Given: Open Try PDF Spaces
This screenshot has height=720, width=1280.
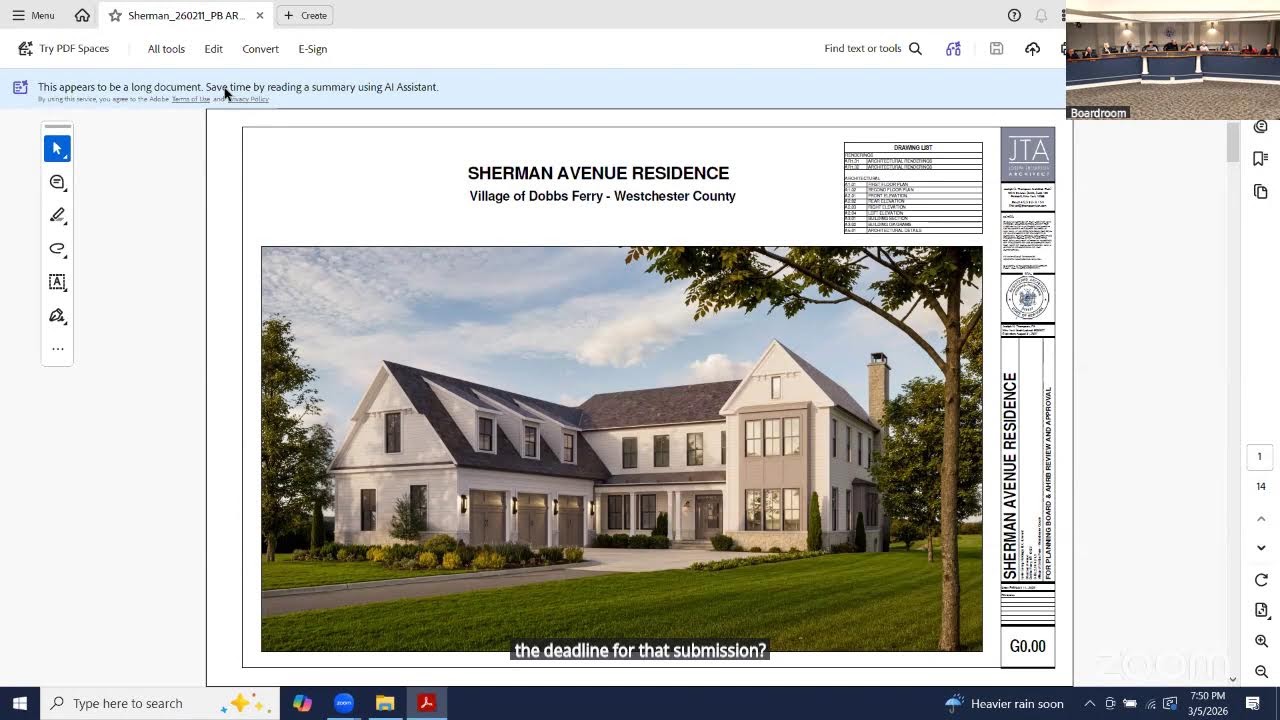Looking at the screenshot, I should [63, 48].
